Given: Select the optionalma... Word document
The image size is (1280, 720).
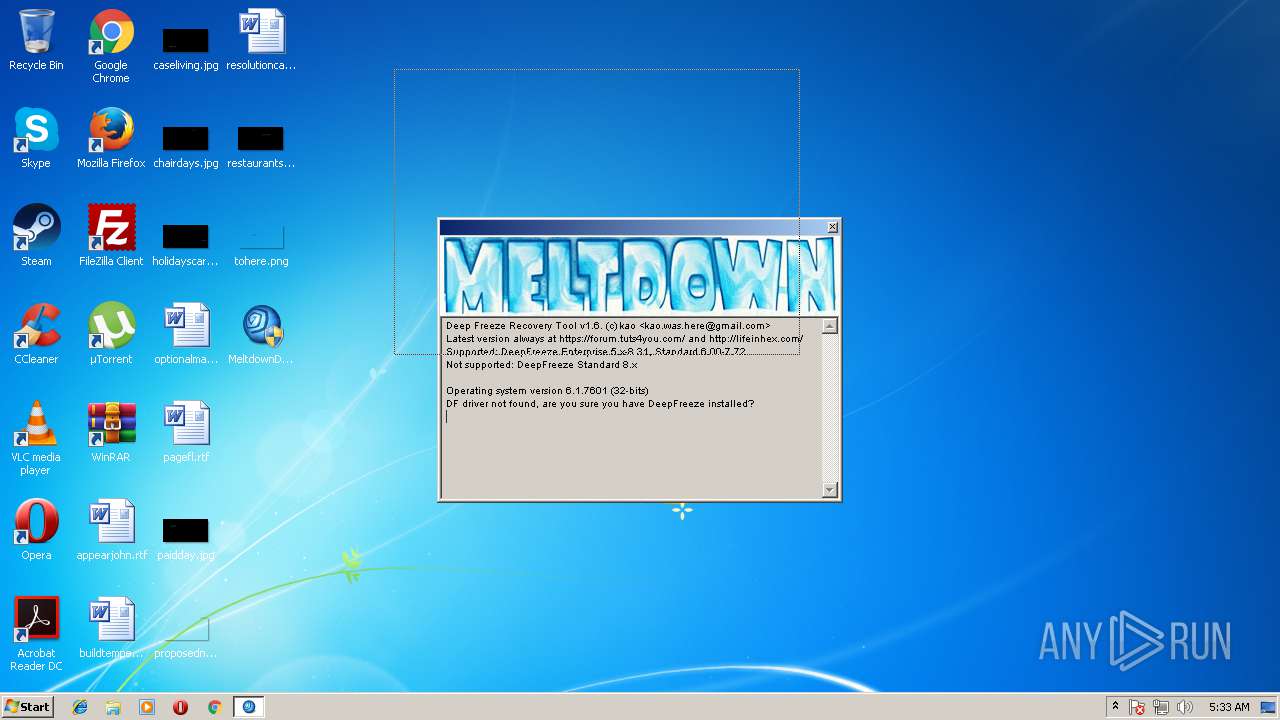Looking at the screenshot, I should pos(186,334).
